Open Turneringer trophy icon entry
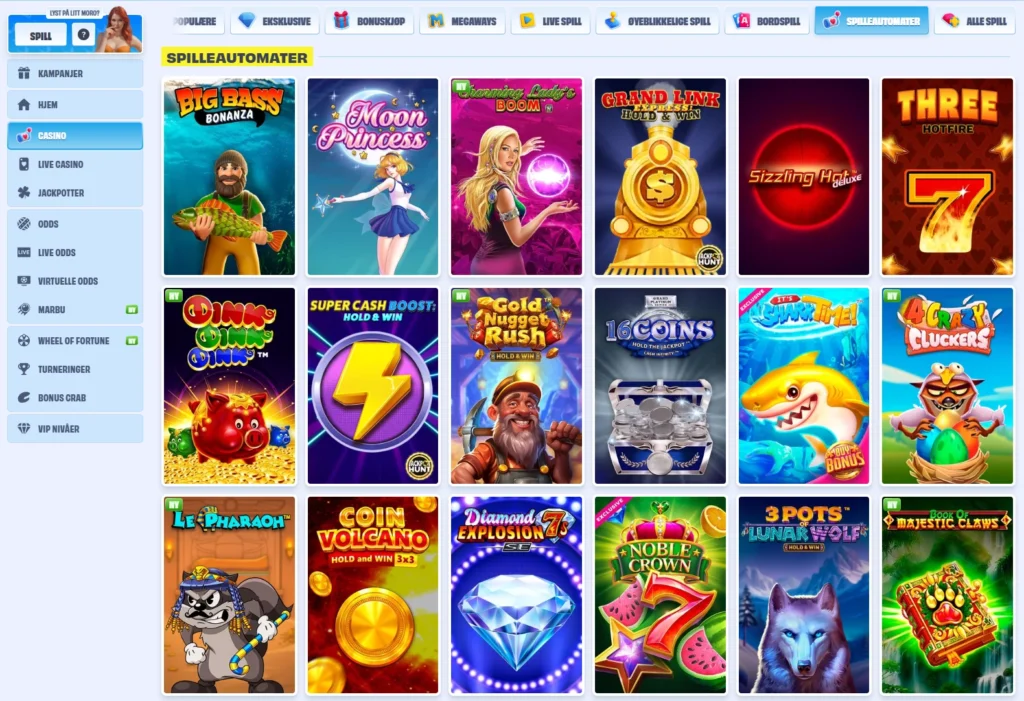 [24, 369]
